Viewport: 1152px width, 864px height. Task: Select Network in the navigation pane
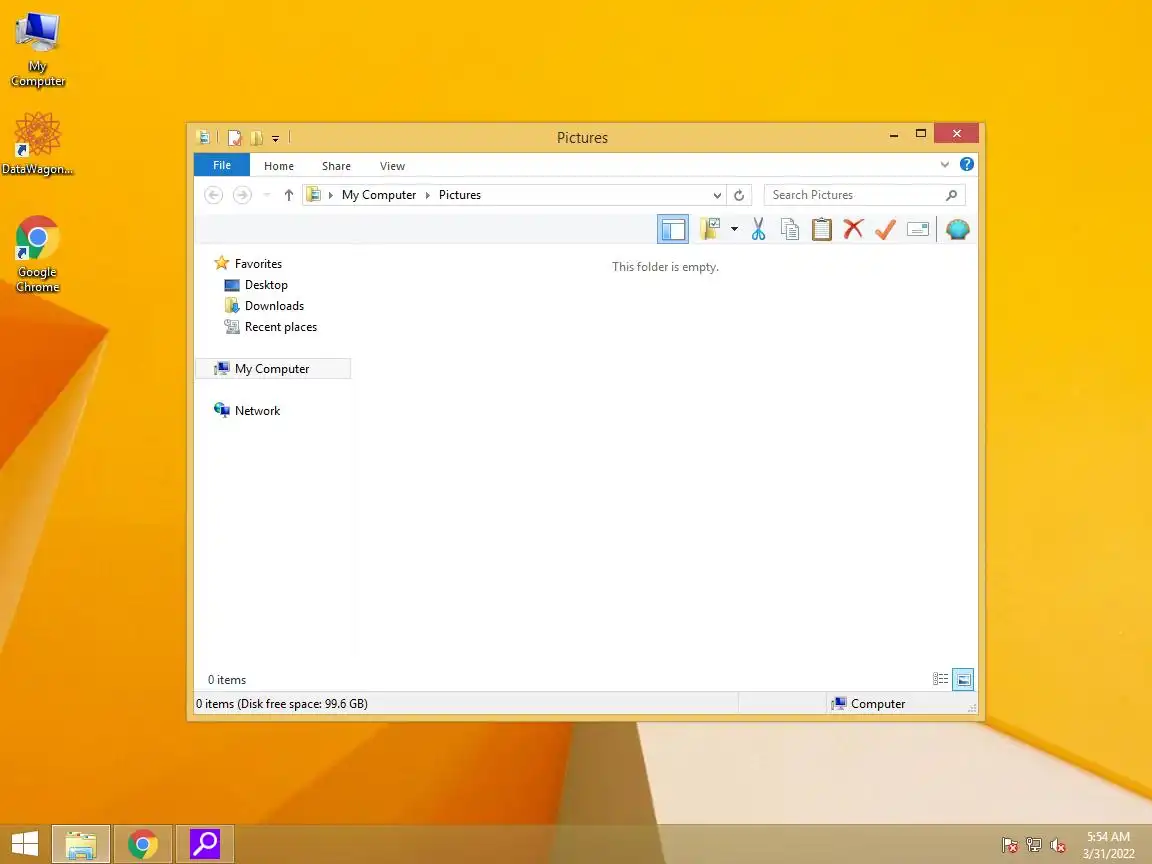(x=257, y=411)
